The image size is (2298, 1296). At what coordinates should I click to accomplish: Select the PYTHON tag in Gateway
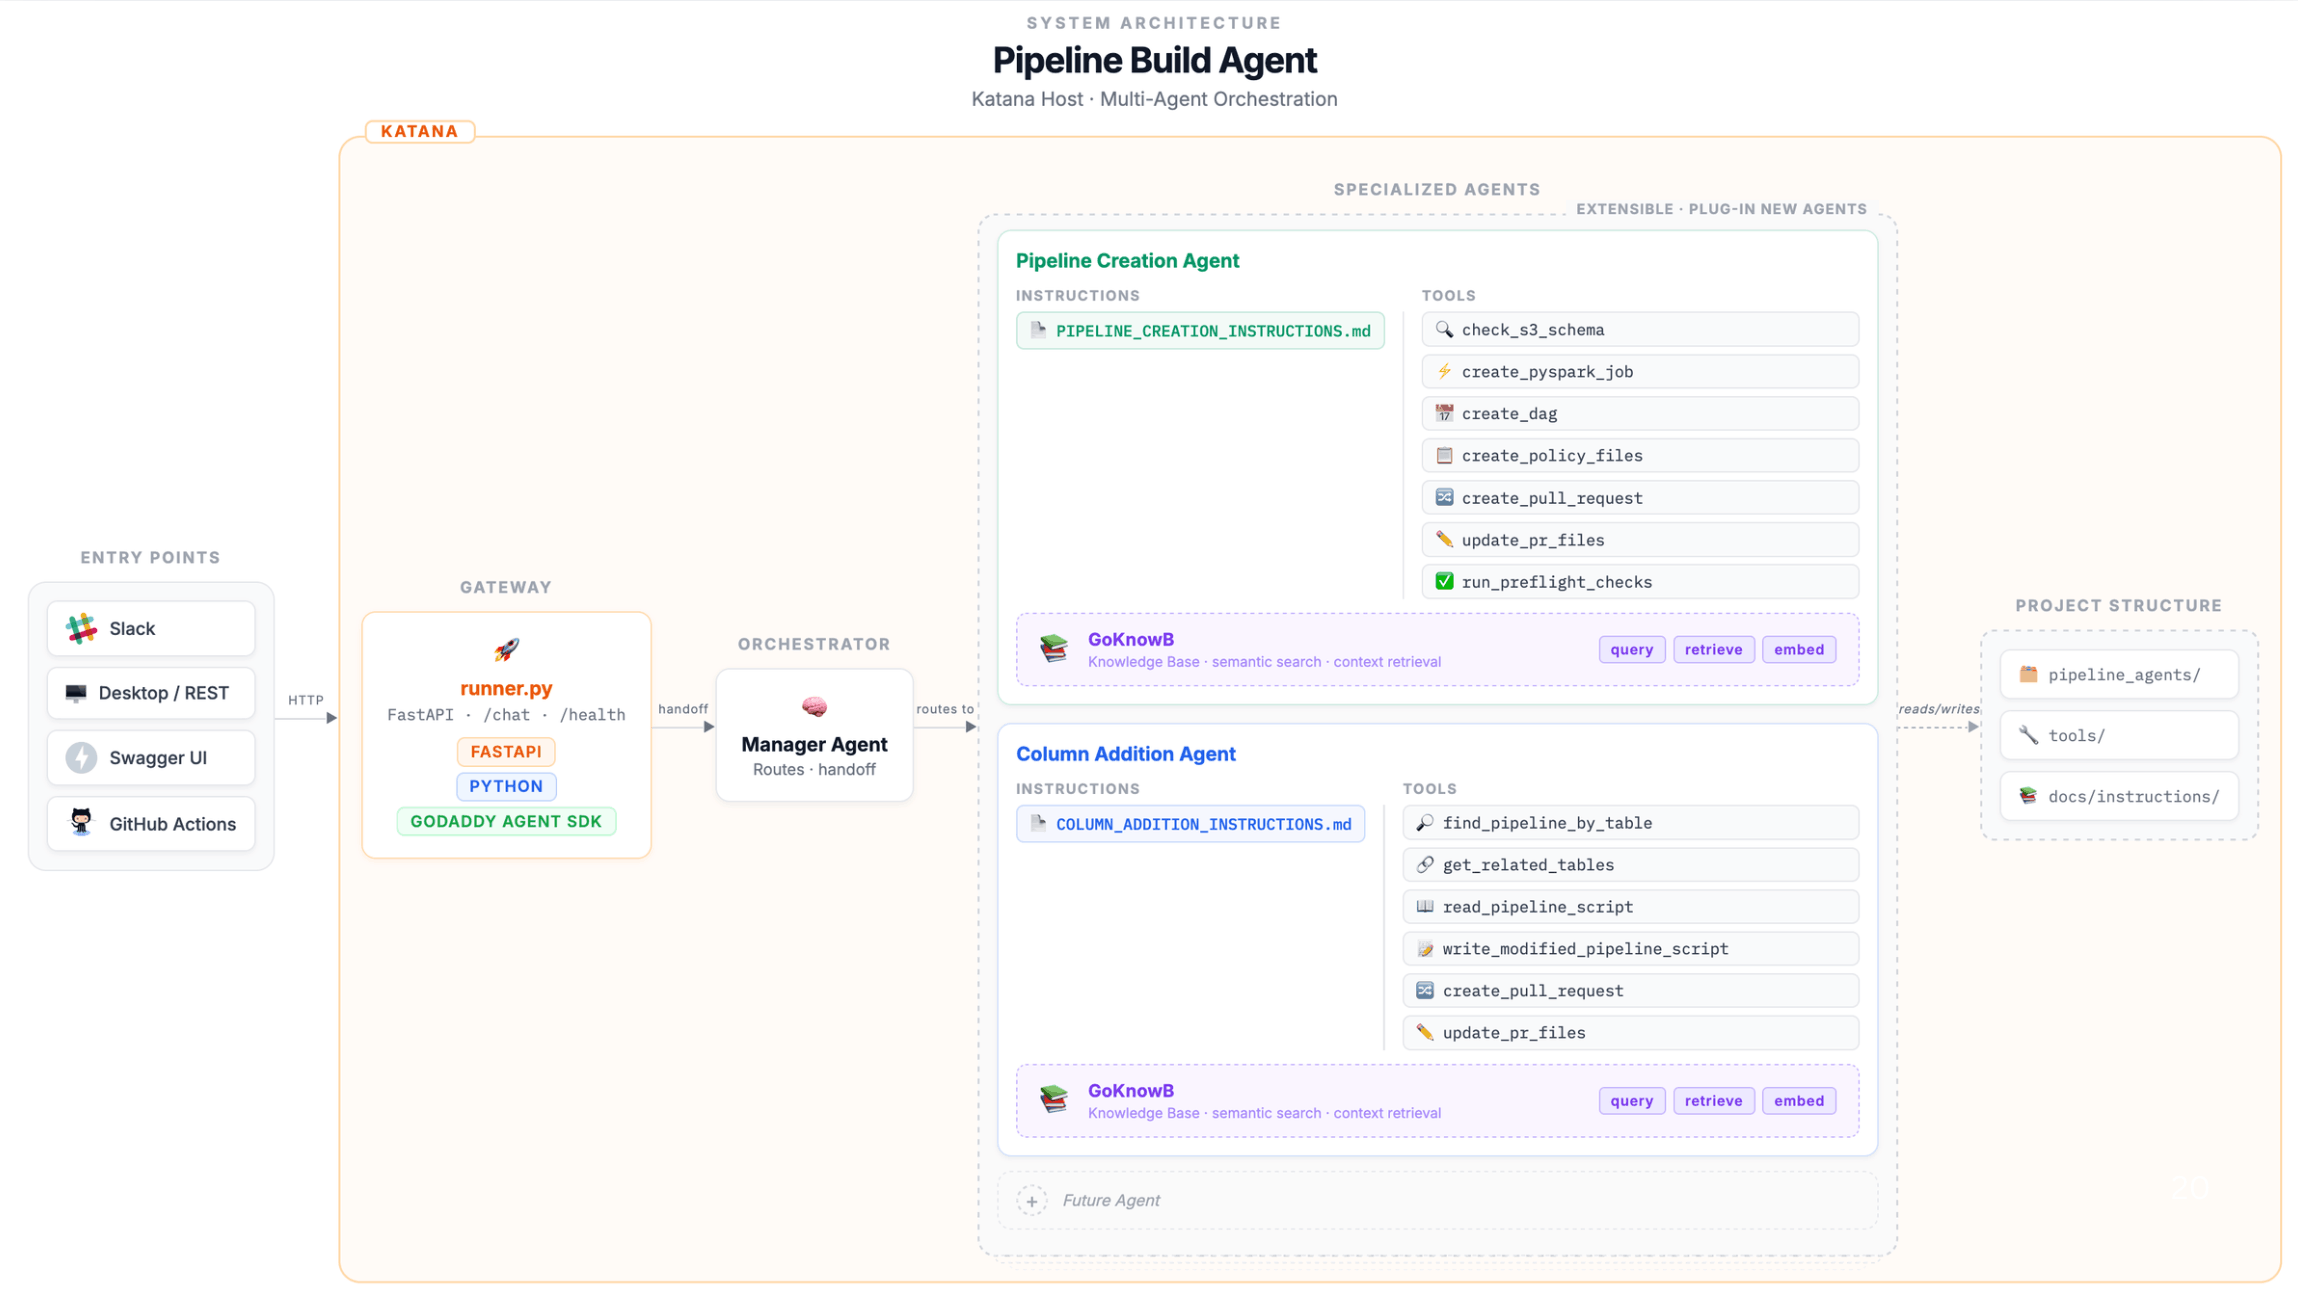(x=506, y=786)
